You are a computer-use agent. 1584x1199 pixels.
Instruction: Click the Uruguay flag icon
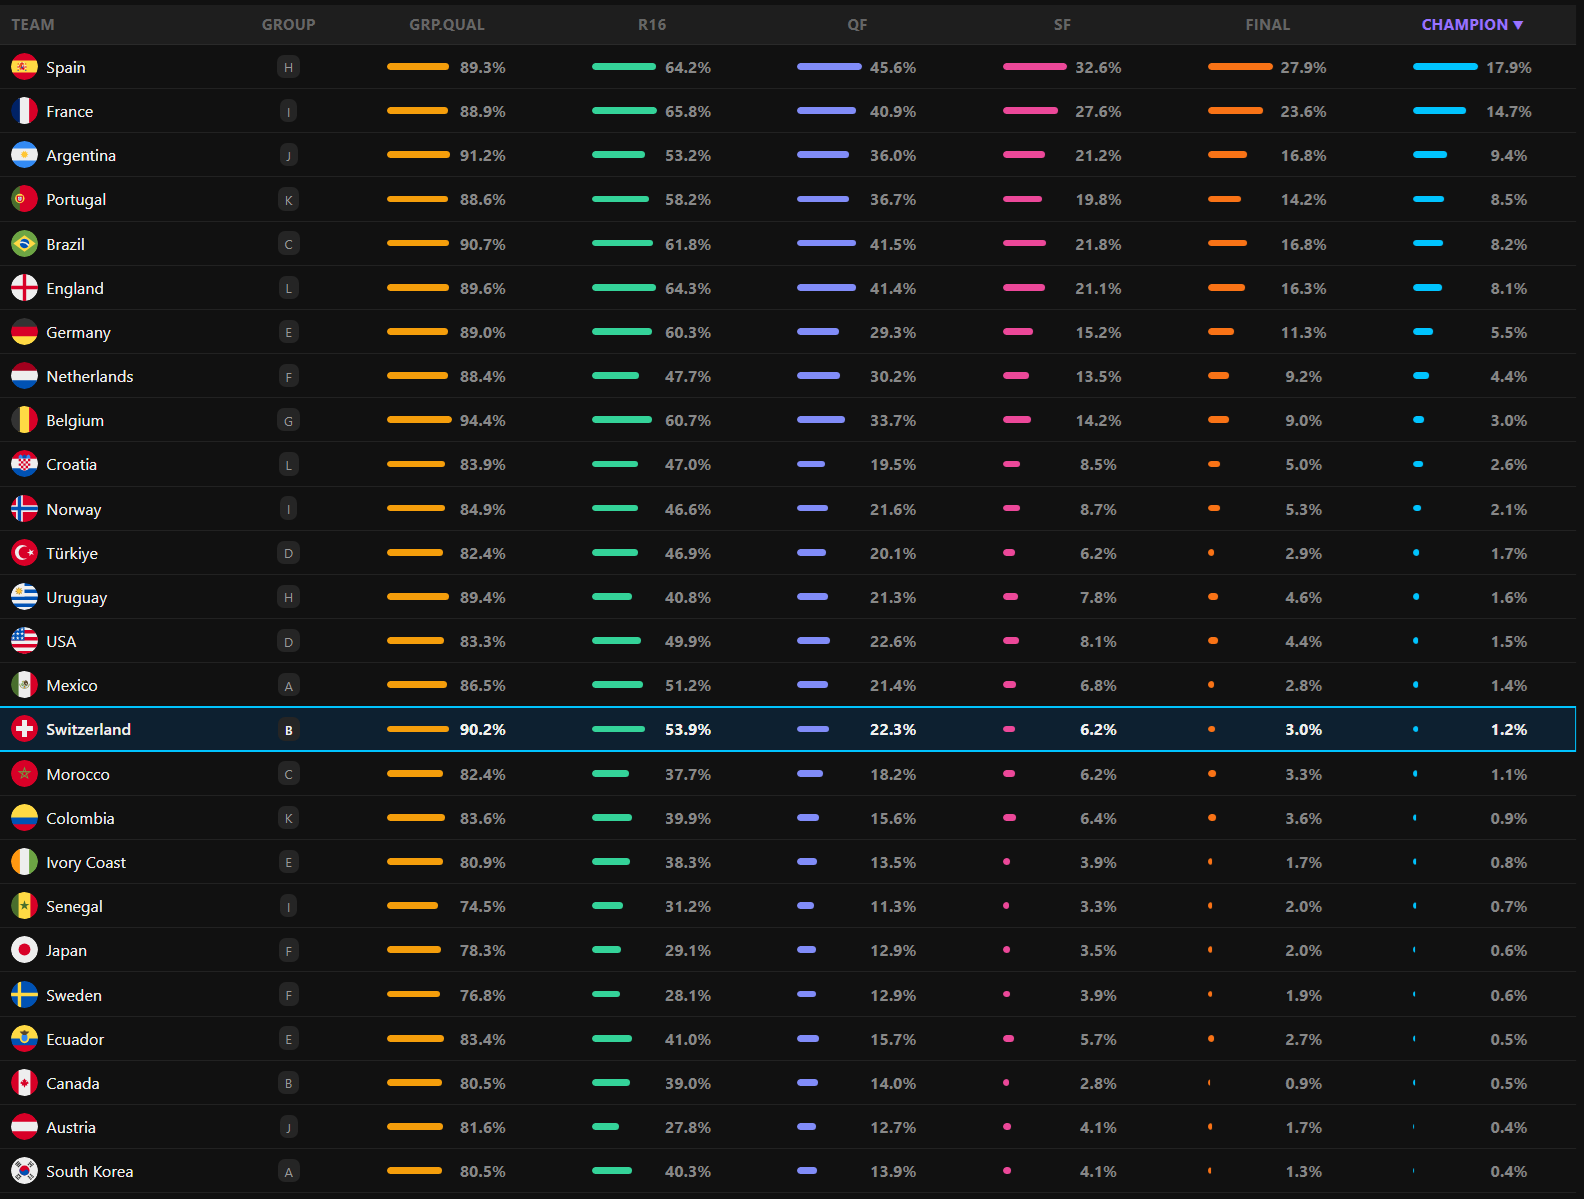pos(24,597)
